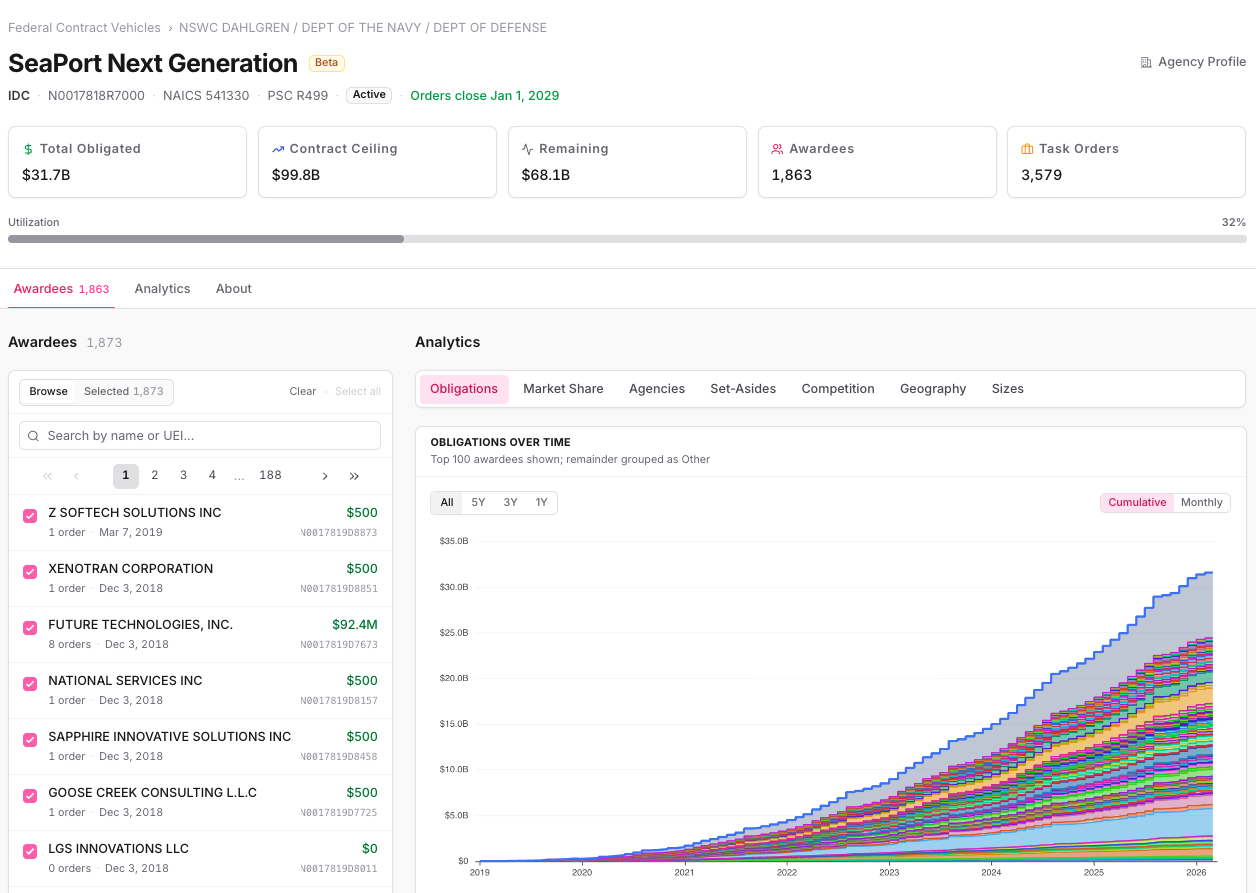Screen dimensions: 1256x893
Task: Set time range to 3Y
Action: [x=510, y=503]
